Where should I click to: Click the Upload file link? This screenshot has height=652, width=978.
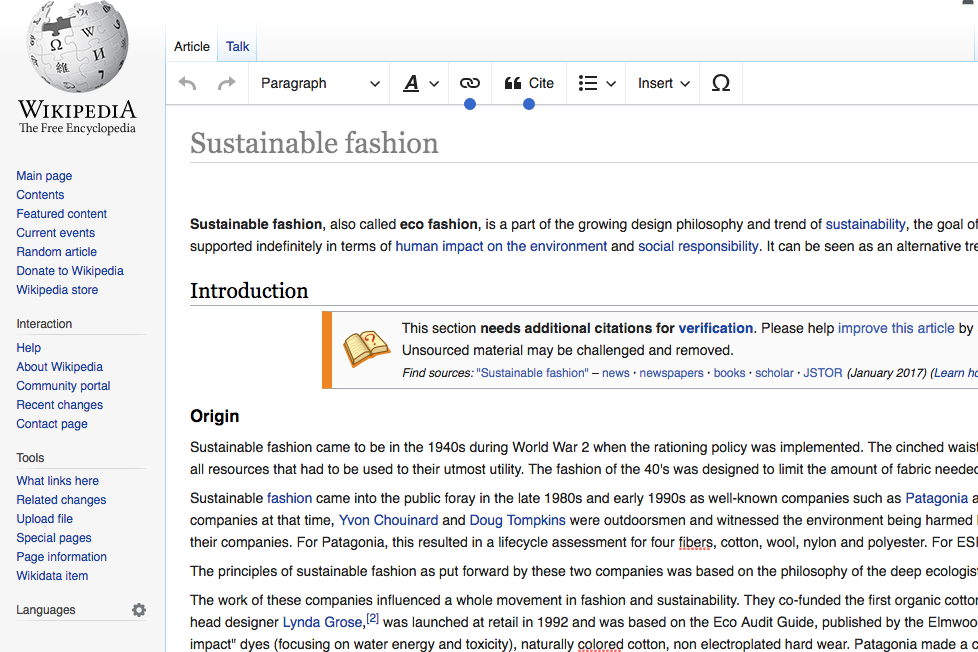pyautogui.click(x=44, y=519)
